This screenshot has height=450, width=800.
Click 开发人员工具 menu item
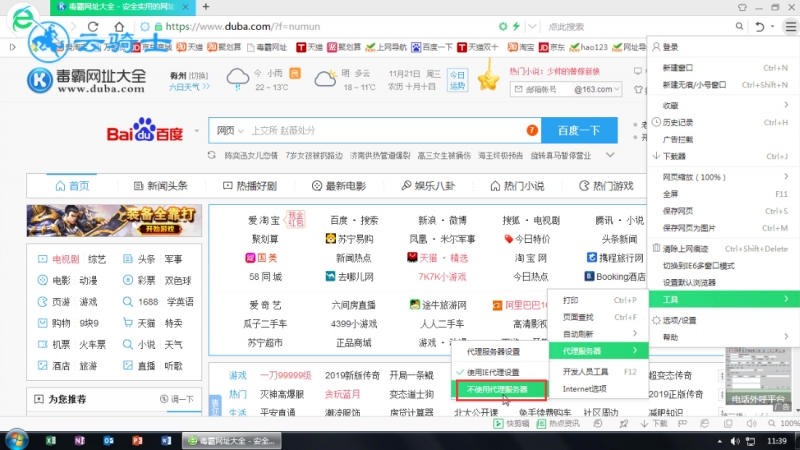coord(598,371)
